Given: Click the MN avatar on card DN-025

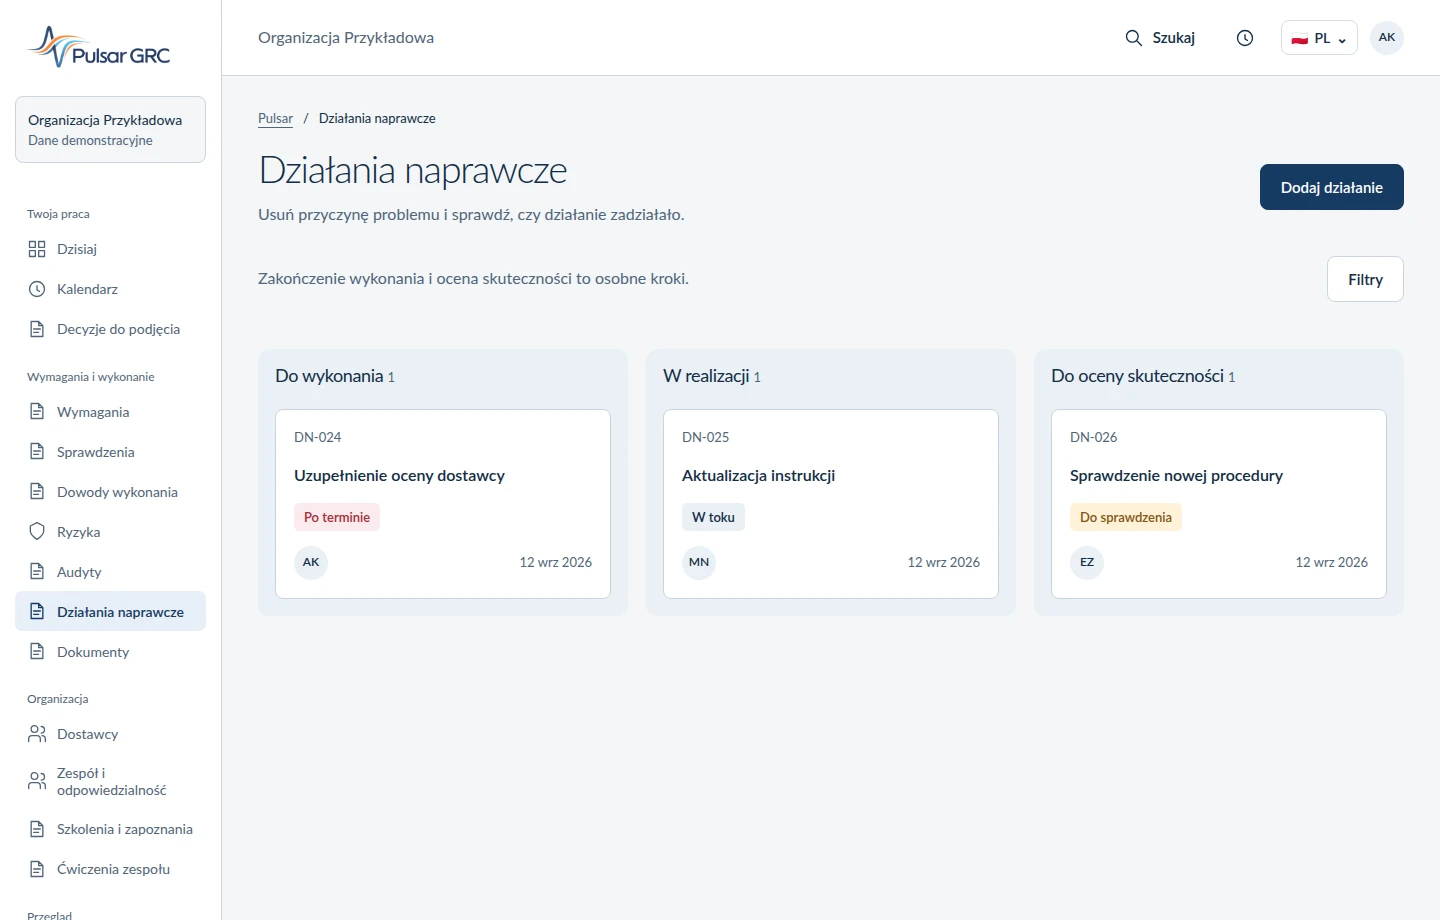Looking at the screenshot, I should (699, 562).
